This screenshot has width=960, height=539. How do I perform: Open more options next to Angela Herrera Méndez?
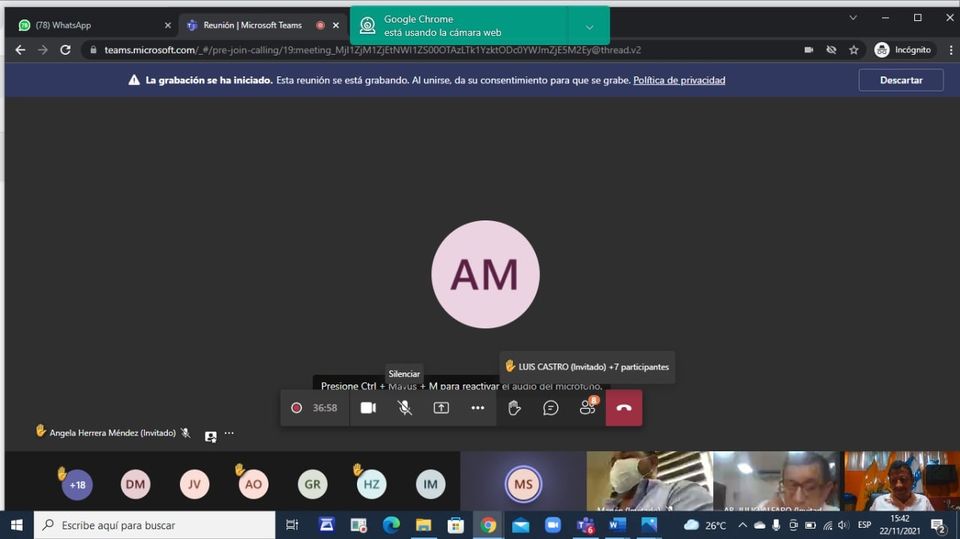[x=229, y=433]
